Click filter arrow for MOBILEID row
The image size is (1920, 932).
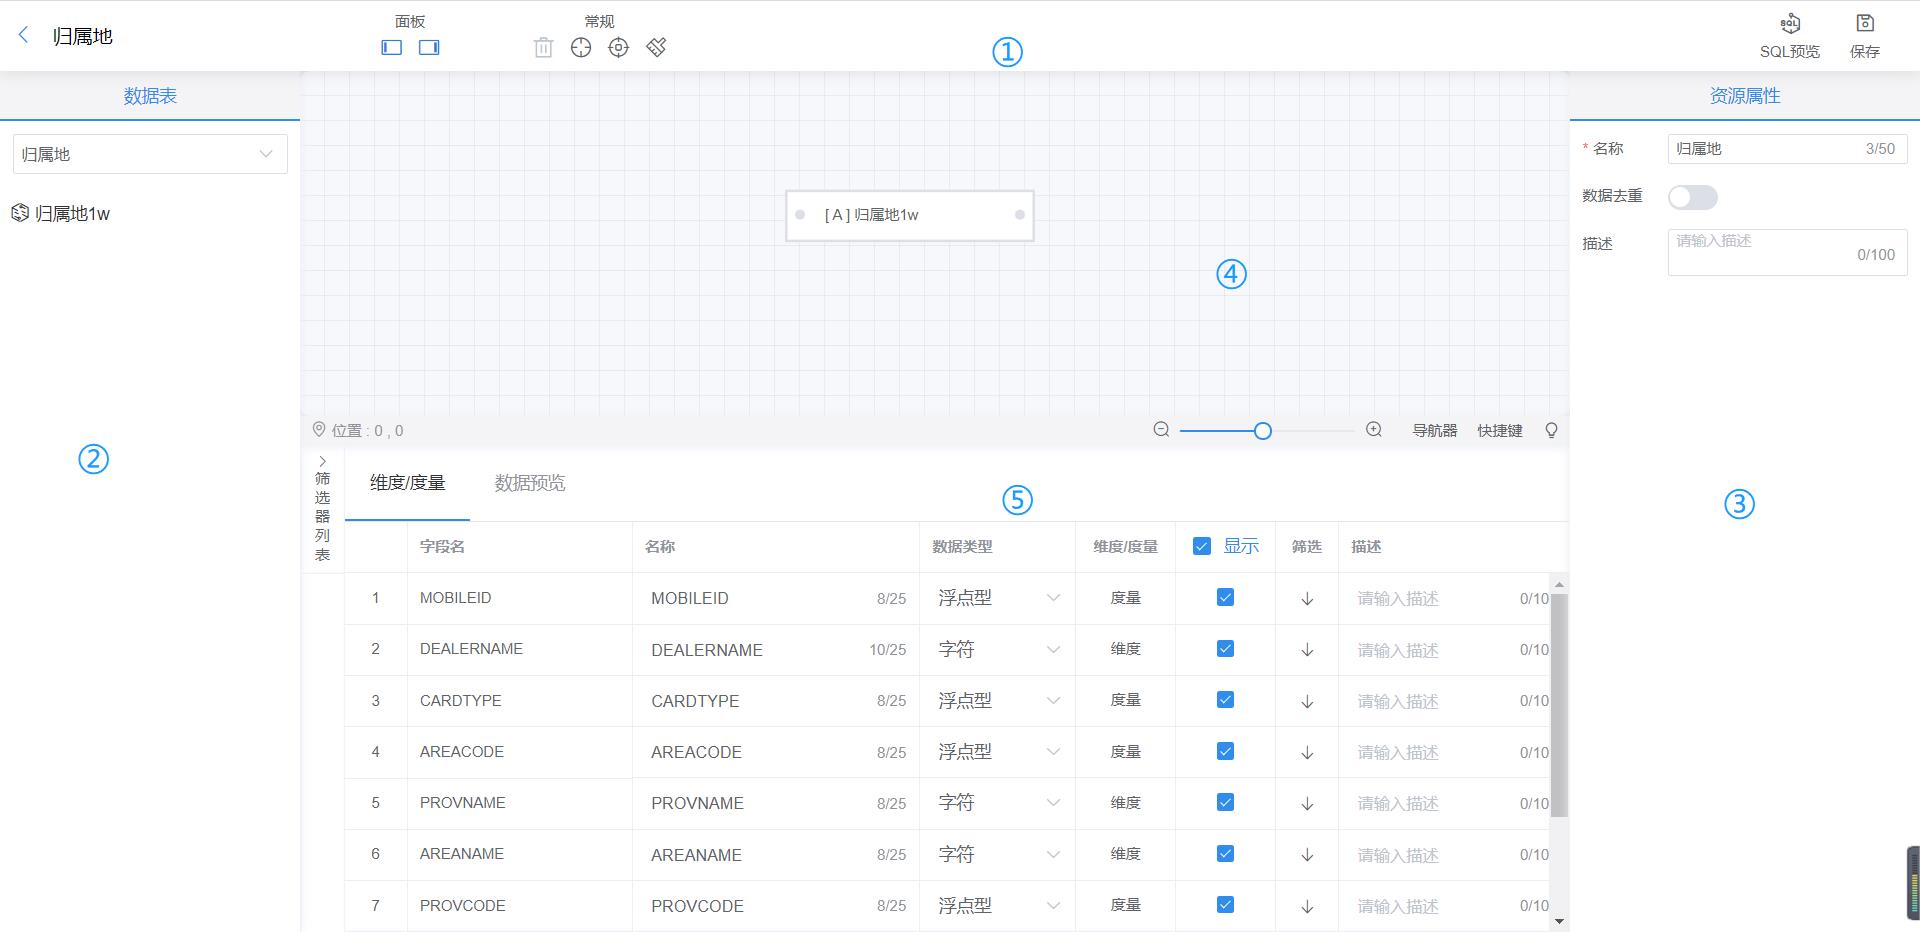click(x=1307, y=599)
